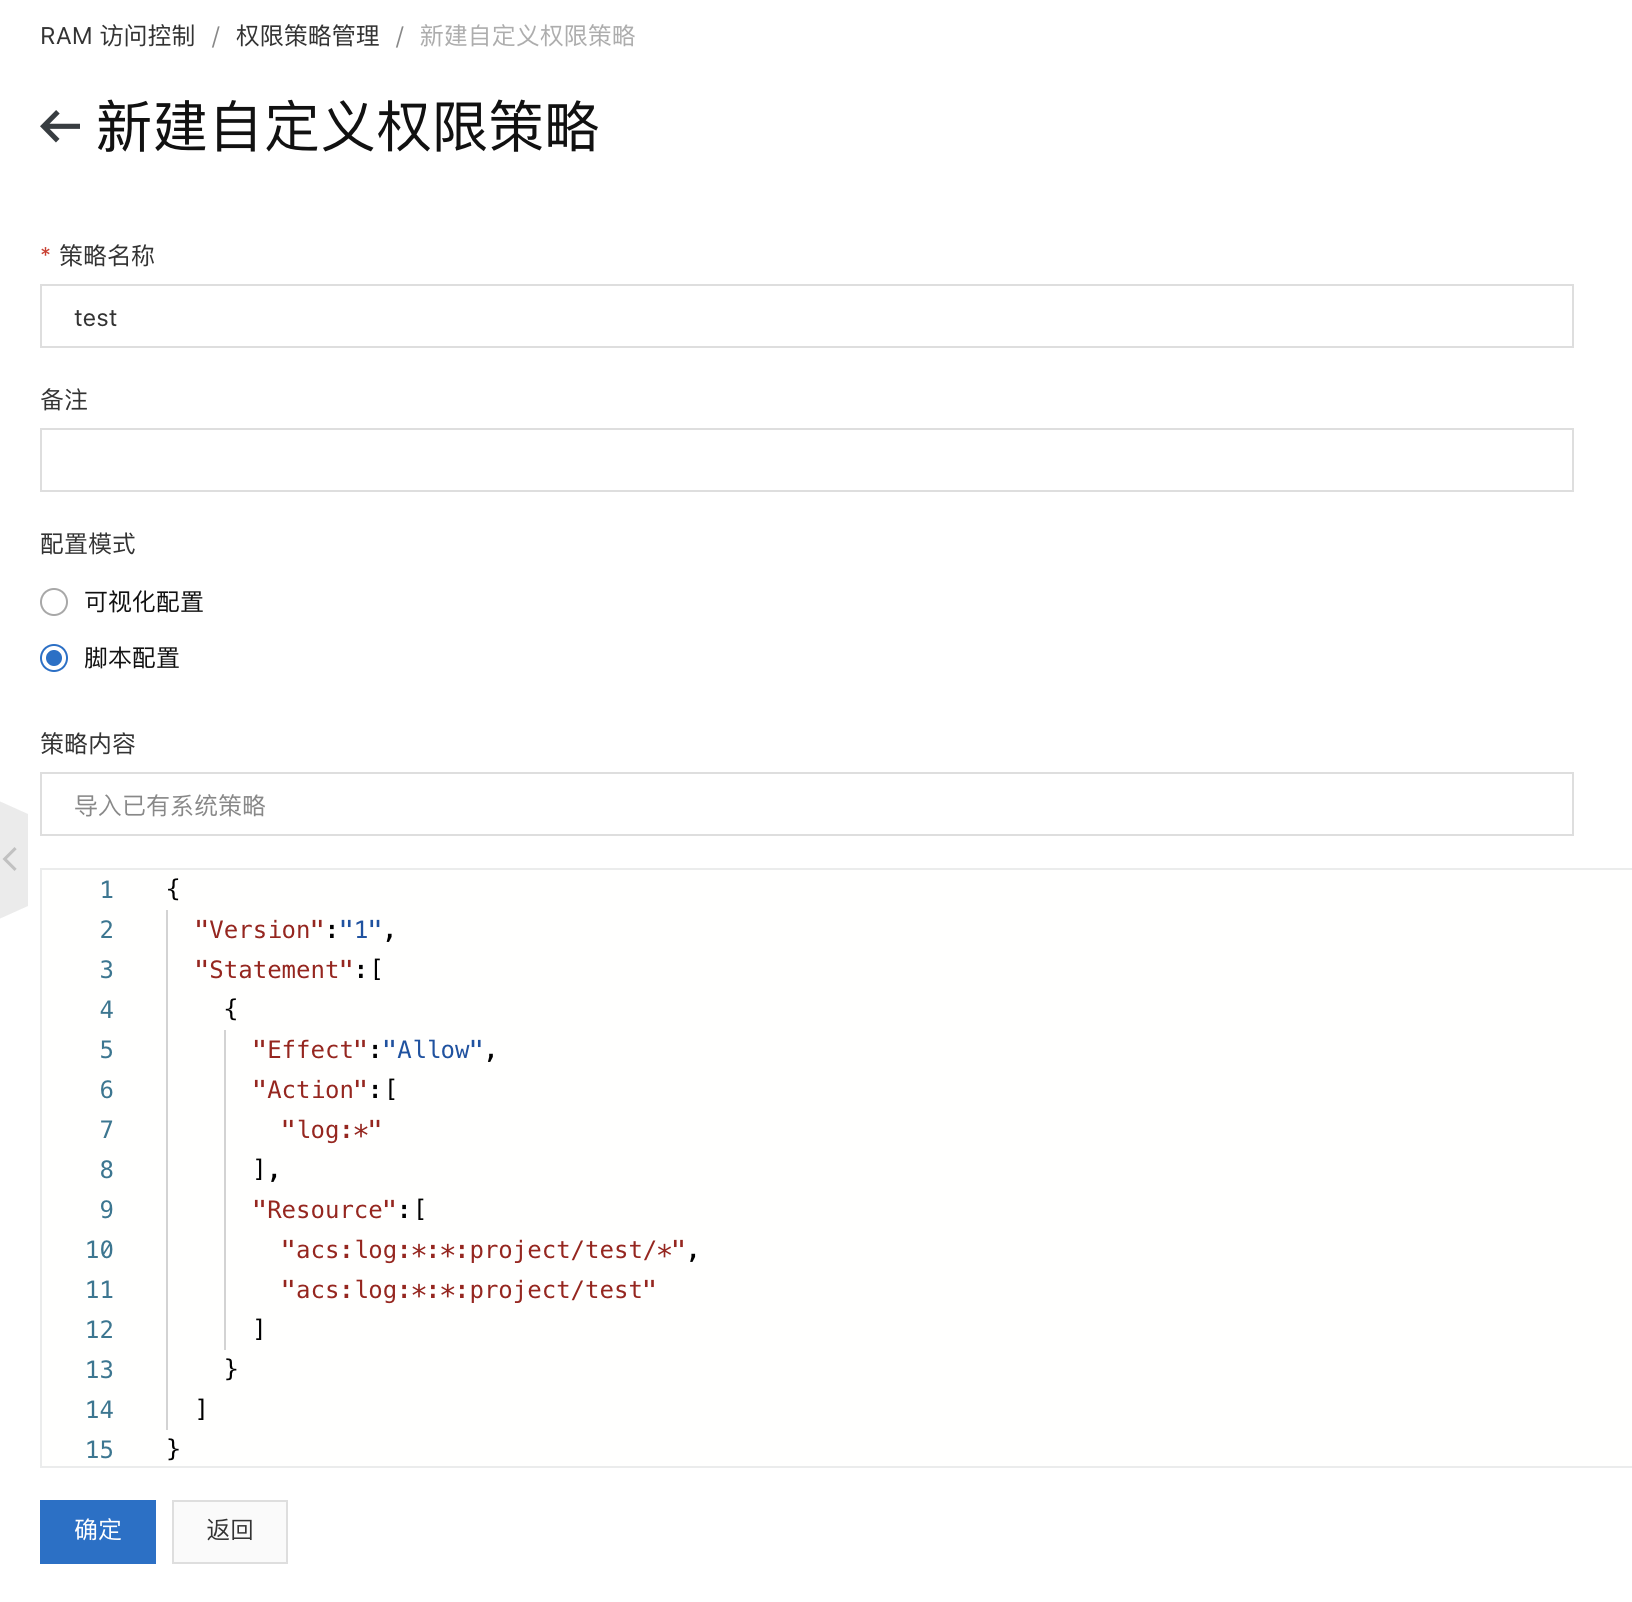The image size is (1632, 1602).
Task: Open the 导入已有系统策略 dropdown
Action: [x=806, y=804]
